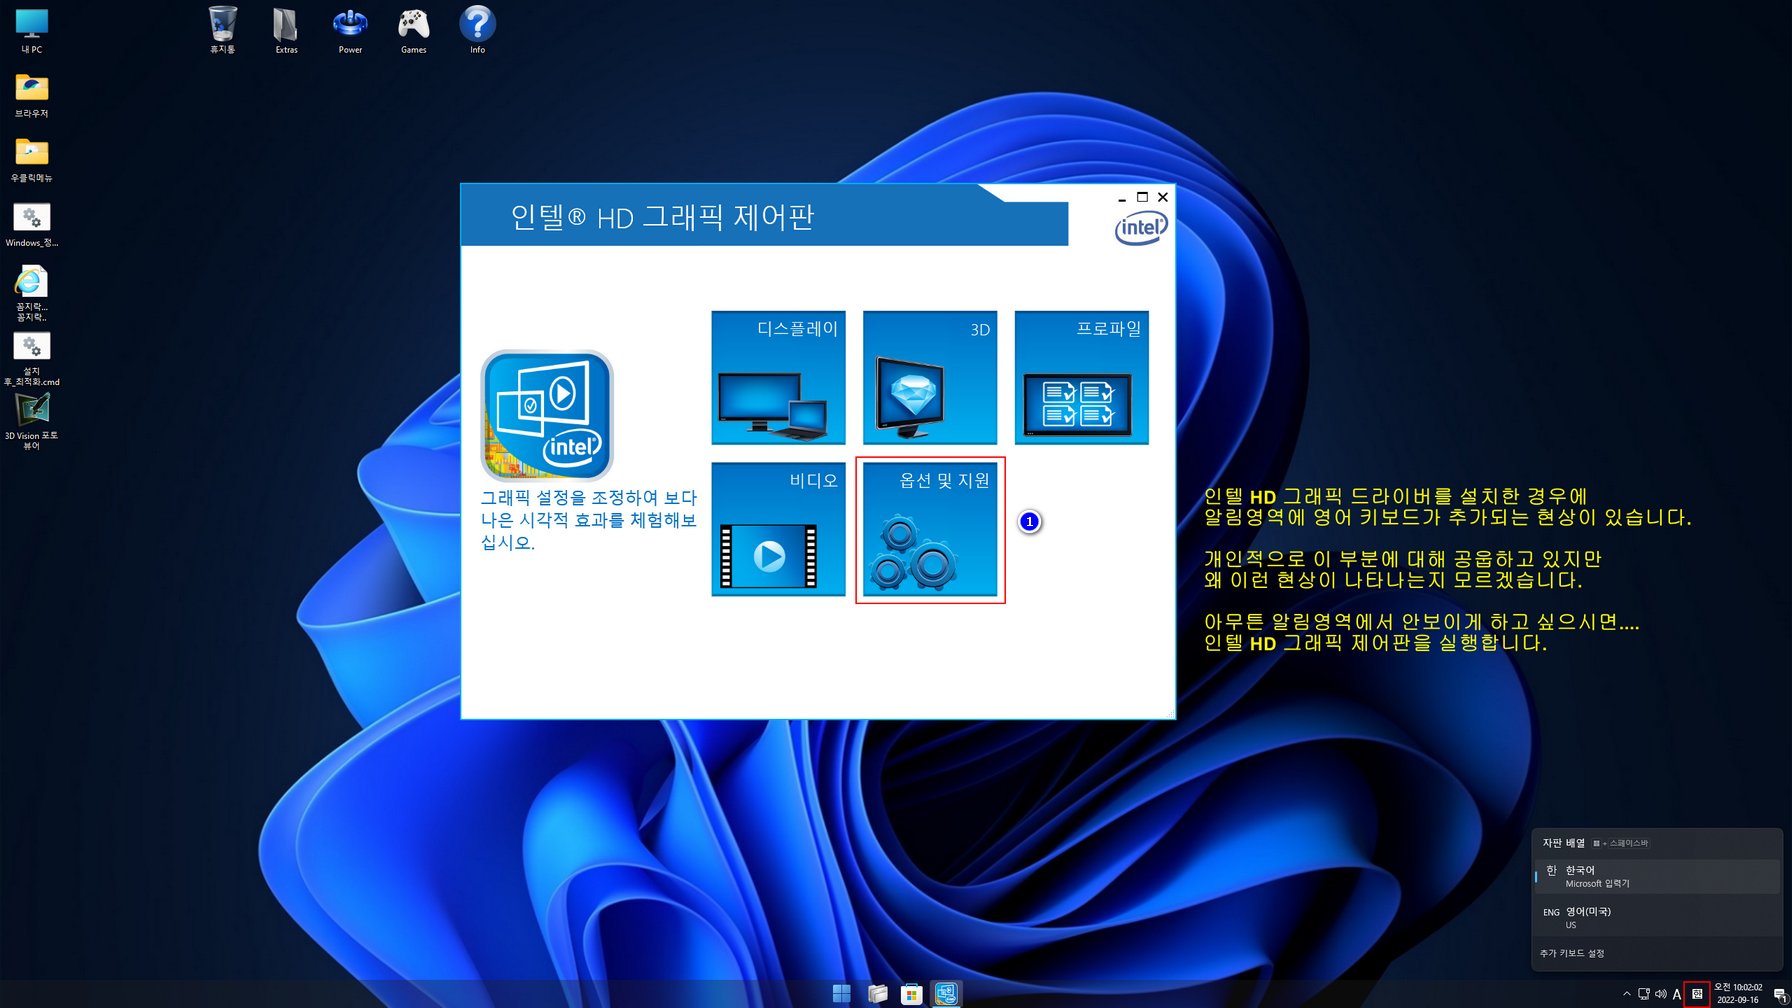Select the Power desktop icon
Image resolution: width=1792 pixels, height=1008 pixels.
coord(350,30)
